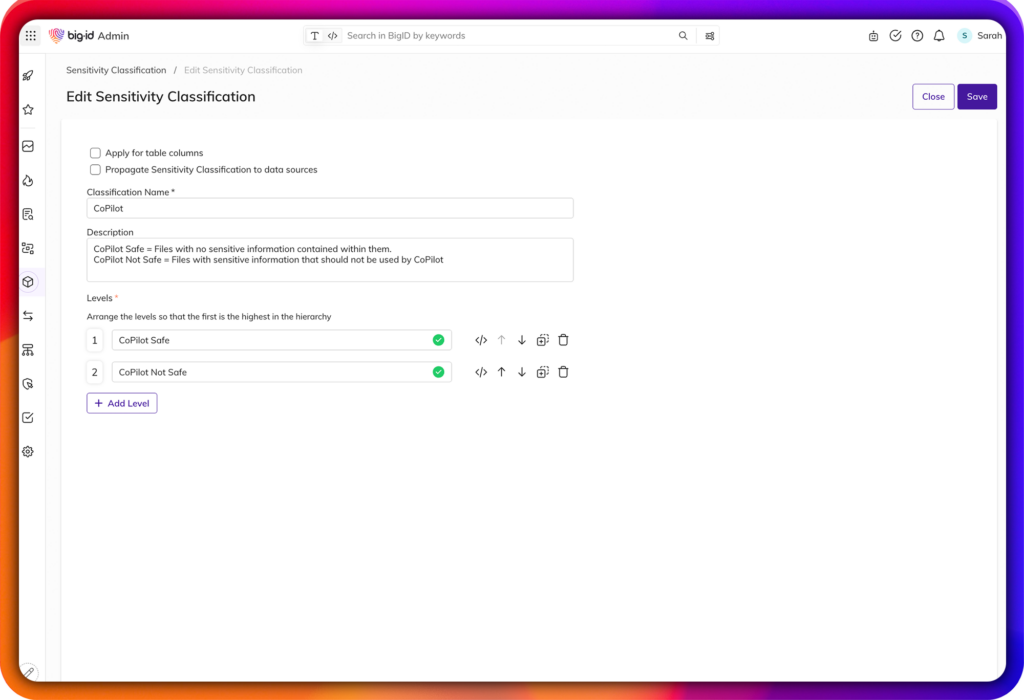Open Sarah user account menu

point(978,36)
